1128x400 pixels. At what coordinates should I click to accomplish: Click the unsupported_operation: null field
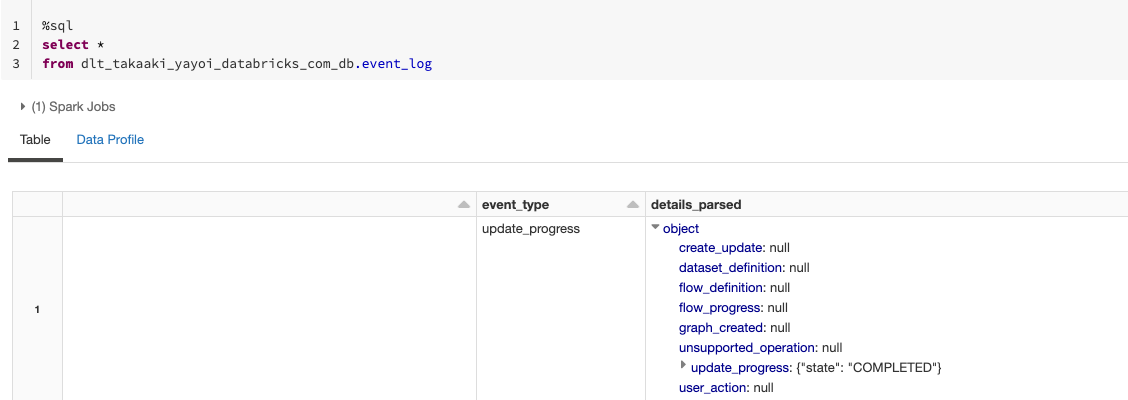point(760,348)
